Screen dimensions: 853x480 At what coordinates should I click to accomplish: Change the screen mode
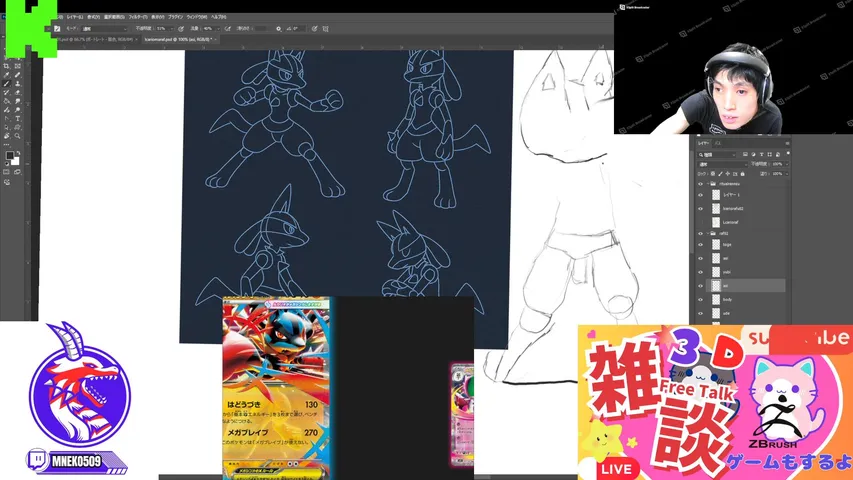[17, 172]
